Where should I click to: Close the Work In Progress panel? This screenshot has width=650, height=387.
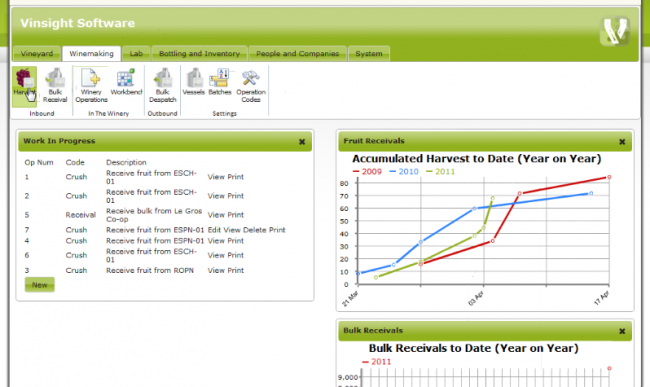pyautogui.click(x=302, y=142)
